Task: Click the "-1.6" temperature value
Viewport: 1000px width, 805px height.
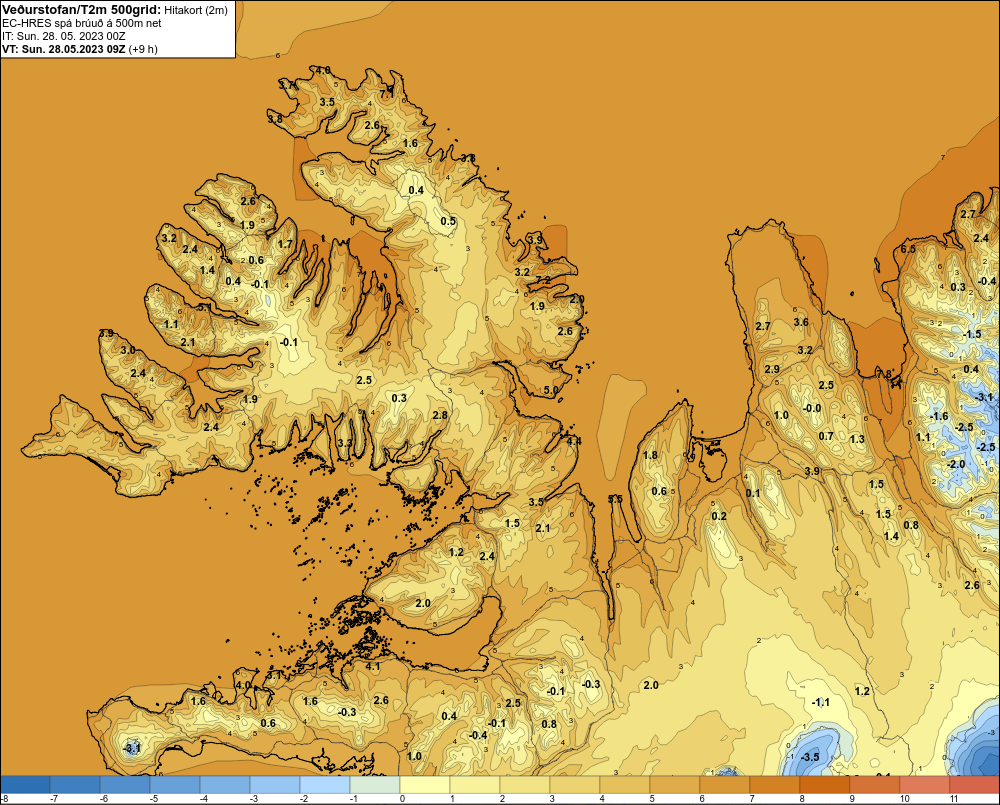Action: coord(938,417)
